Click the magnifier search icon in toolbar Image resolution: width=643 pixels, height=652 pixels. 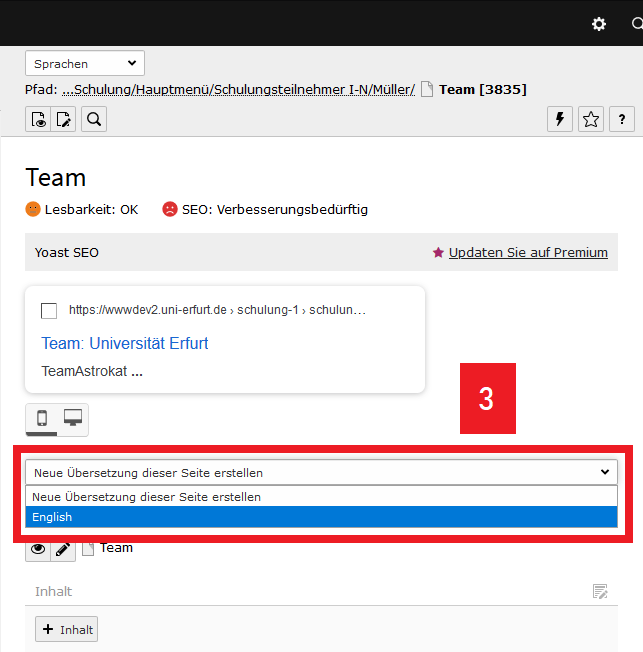coord(94,120)
